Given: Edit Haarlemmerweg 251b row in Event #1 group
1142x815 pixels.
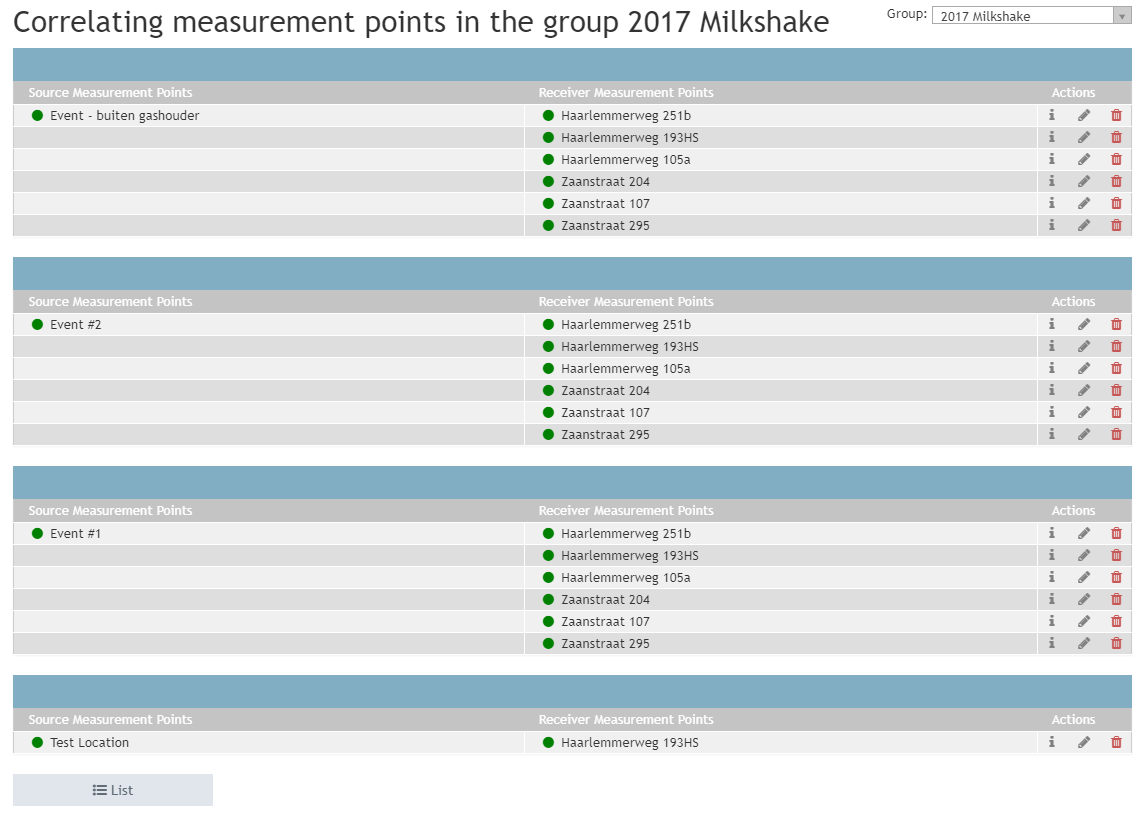Looking at the screenshot, I should [1084, 534].
